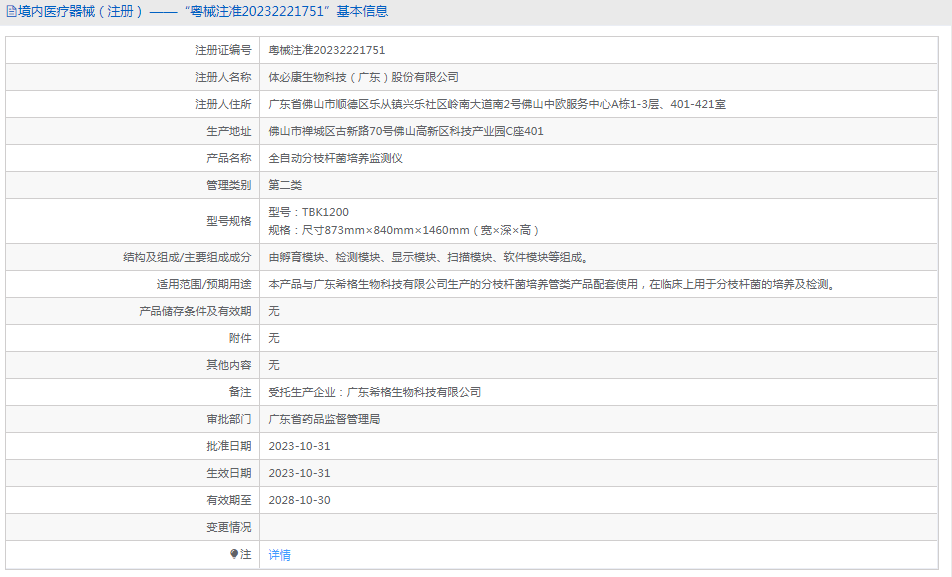Click the registrant address starting with 广东省佛山市顺德区
The width and height of the screenshot is (952, 577).
(x=497, y=104)
